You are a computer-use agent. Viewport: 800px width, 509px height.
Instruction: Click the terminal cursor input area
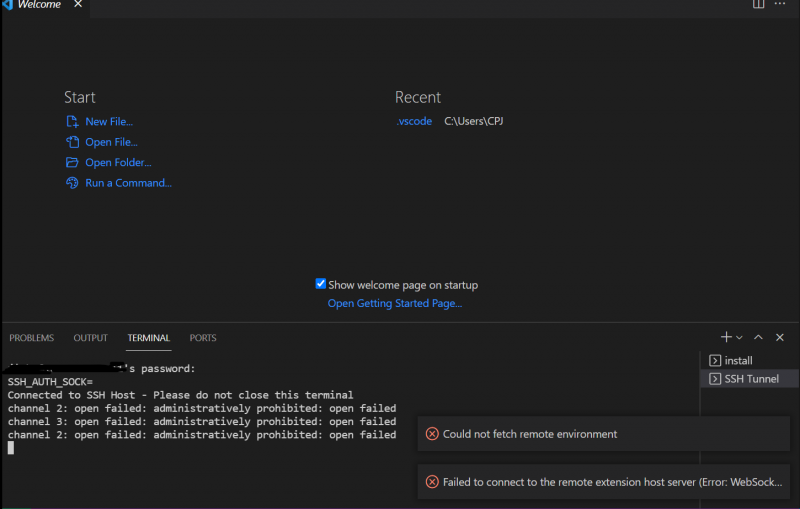tap(11, 448)
